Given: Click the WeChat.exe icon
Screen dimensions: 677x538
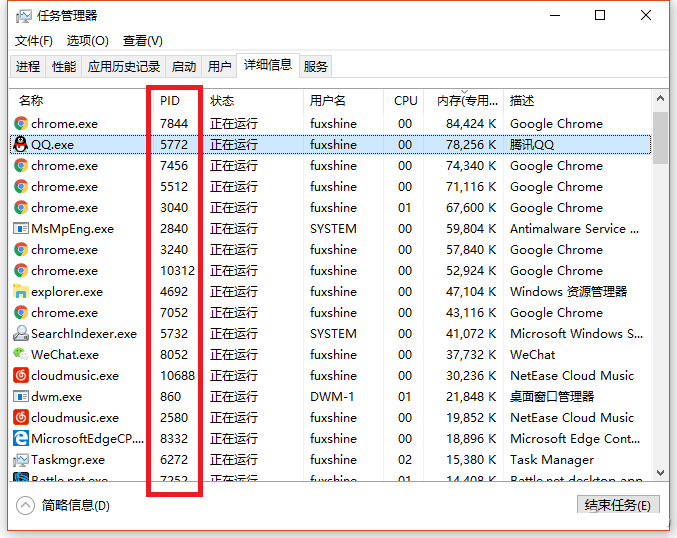Looking at the screenshot, I should click(21, 354).
